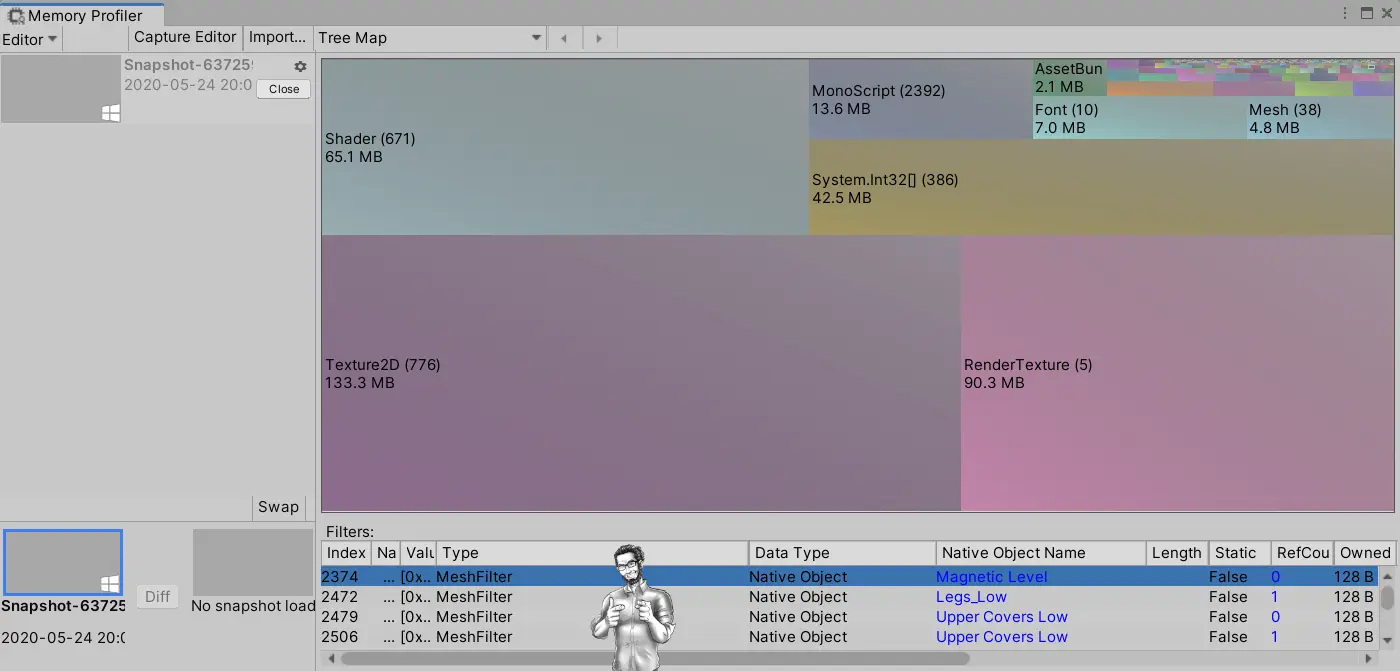The image size is (1400, 671).
Task: Open the Magnetic Level object link
Action: [x=991, y=576]
